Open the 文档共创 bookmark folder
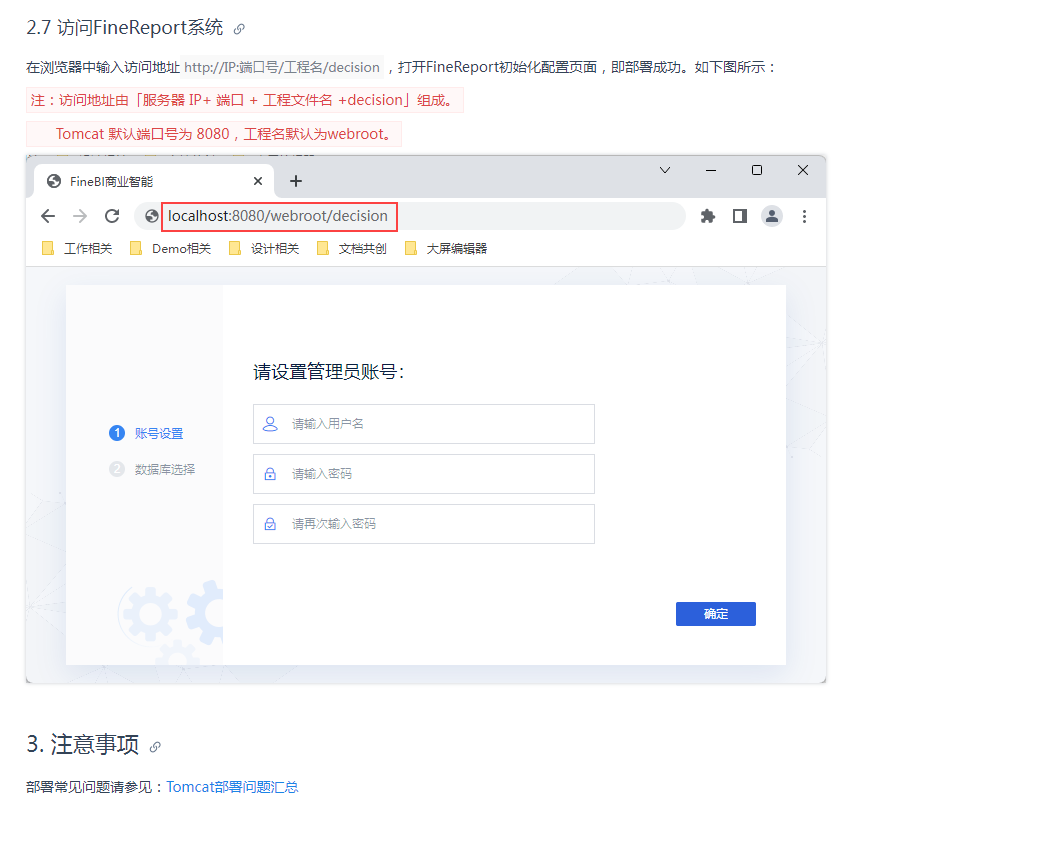Viewport: 1044px width, 846px height. [352, 248]
